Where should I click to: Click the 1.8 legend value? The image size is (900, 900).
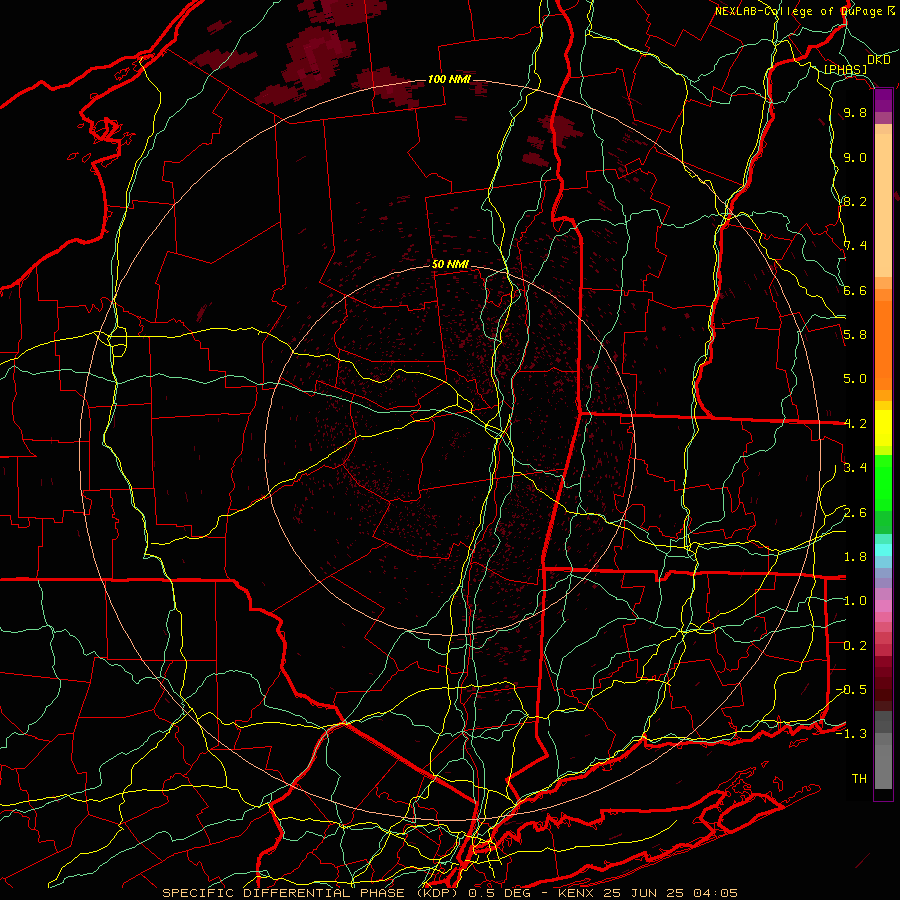coord(855,557)
